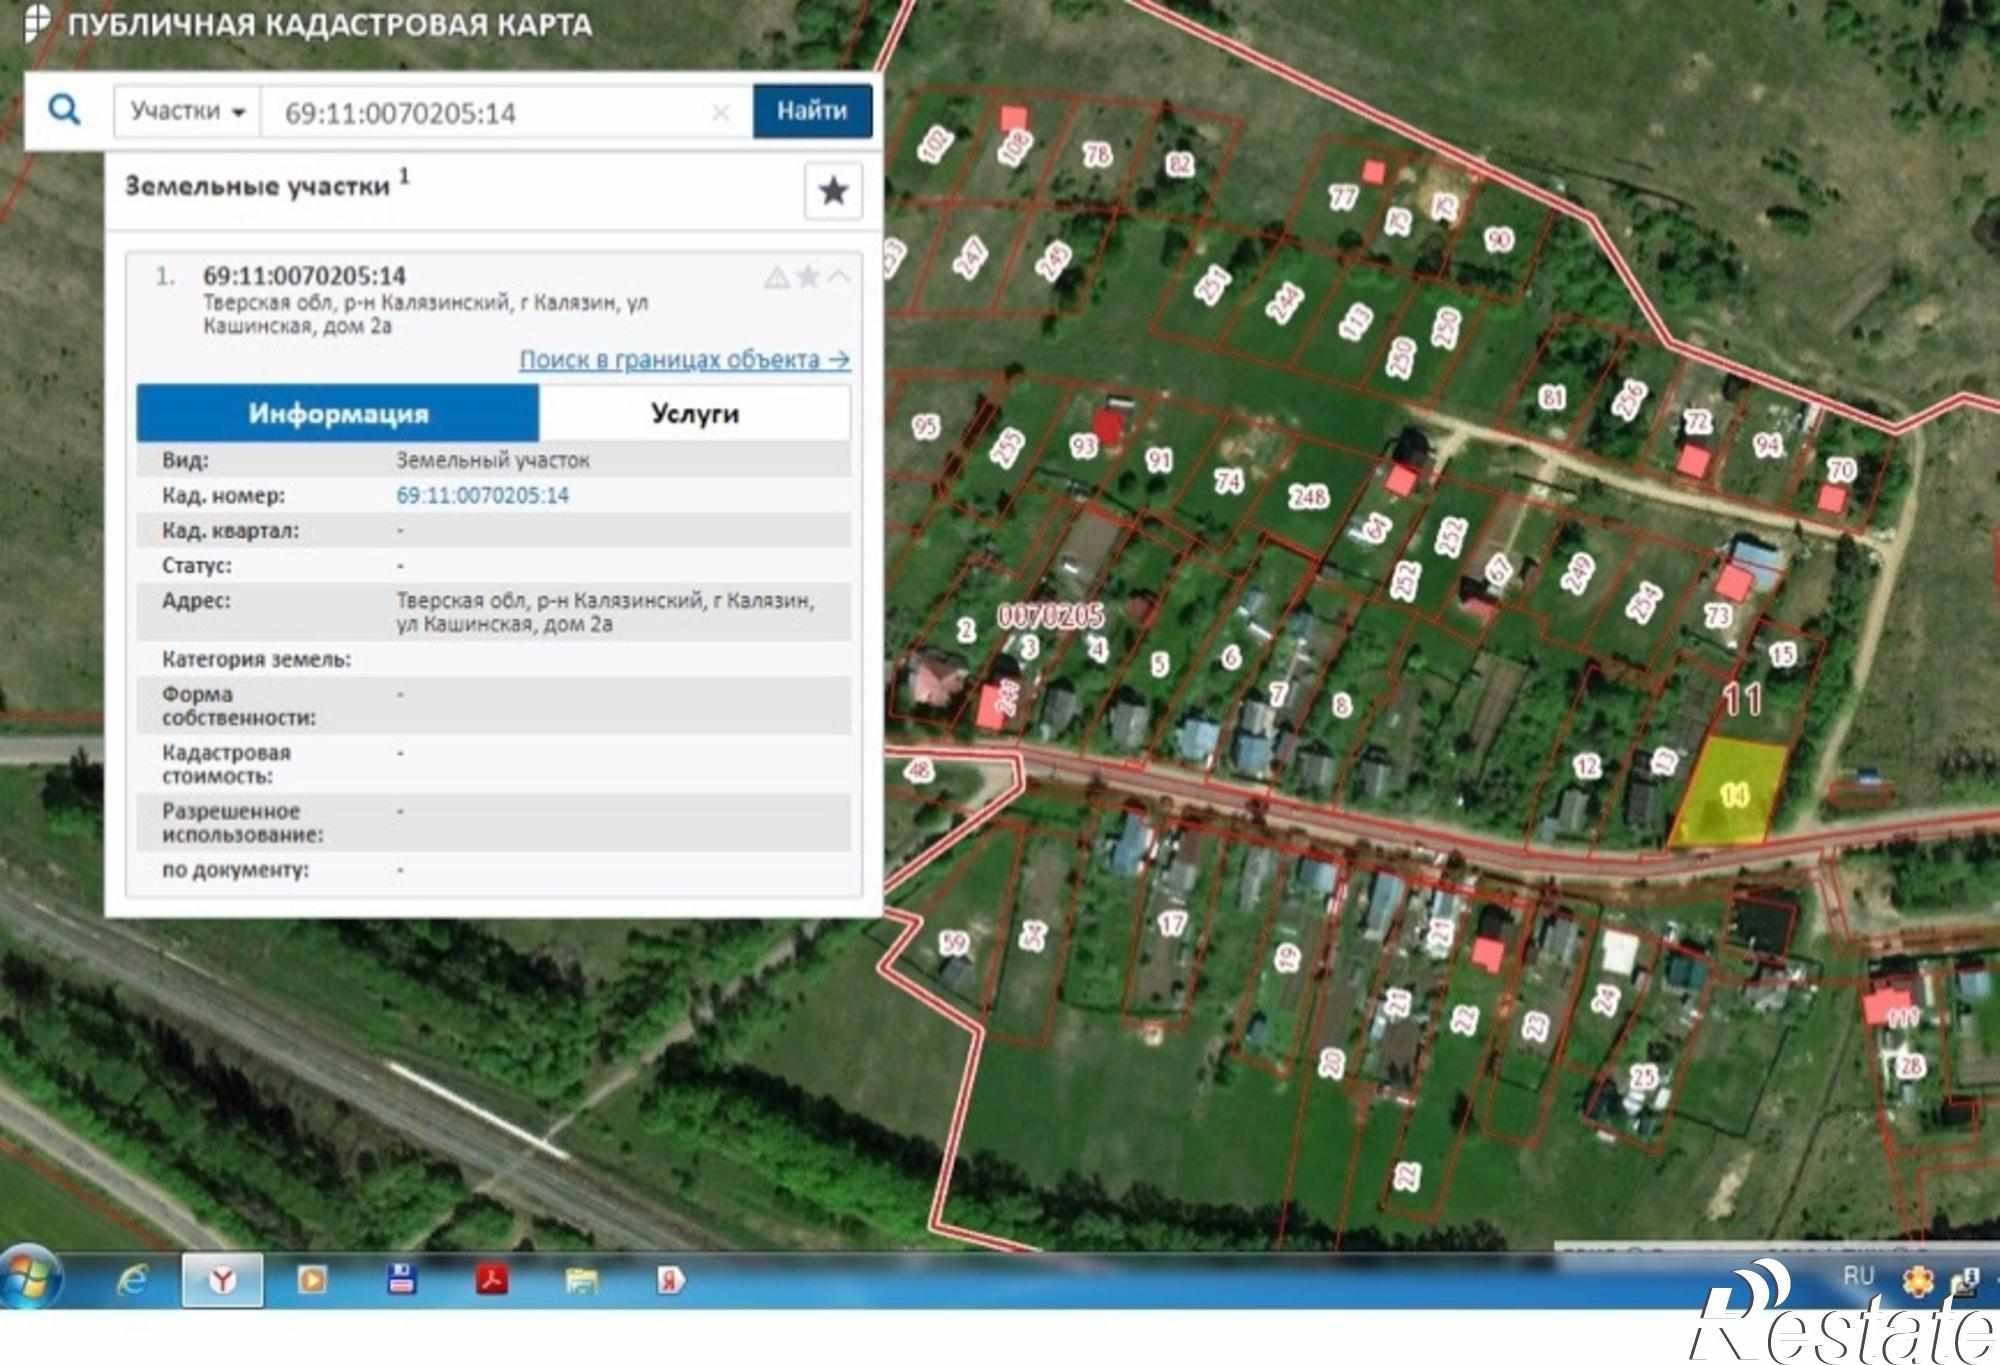Viewport: 2000px width, 1365px height.
Task: Click the red Я Yandex taskbar icon
Action: coord(670,1279)
